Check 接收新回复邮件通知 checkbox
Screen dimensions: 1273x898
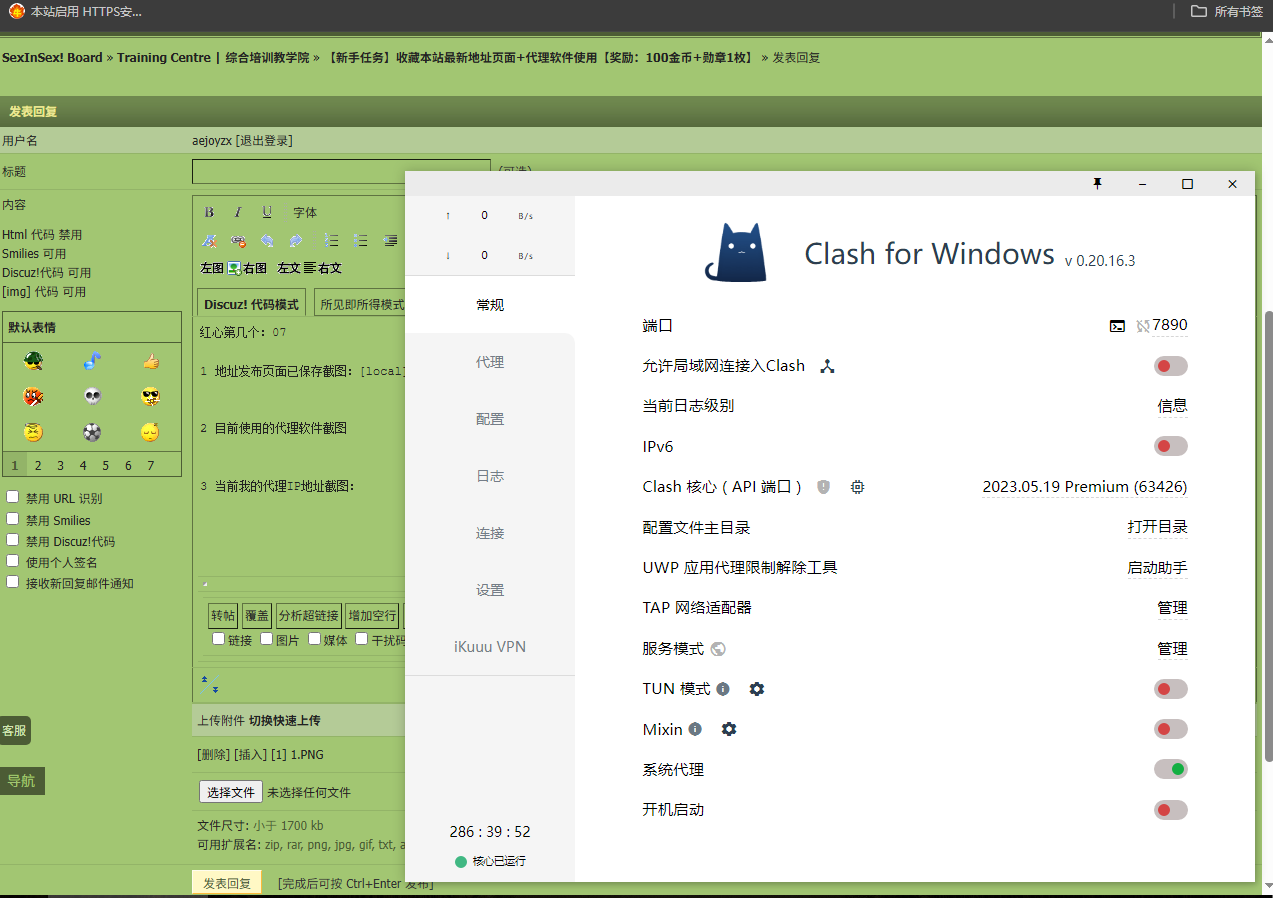13,582
